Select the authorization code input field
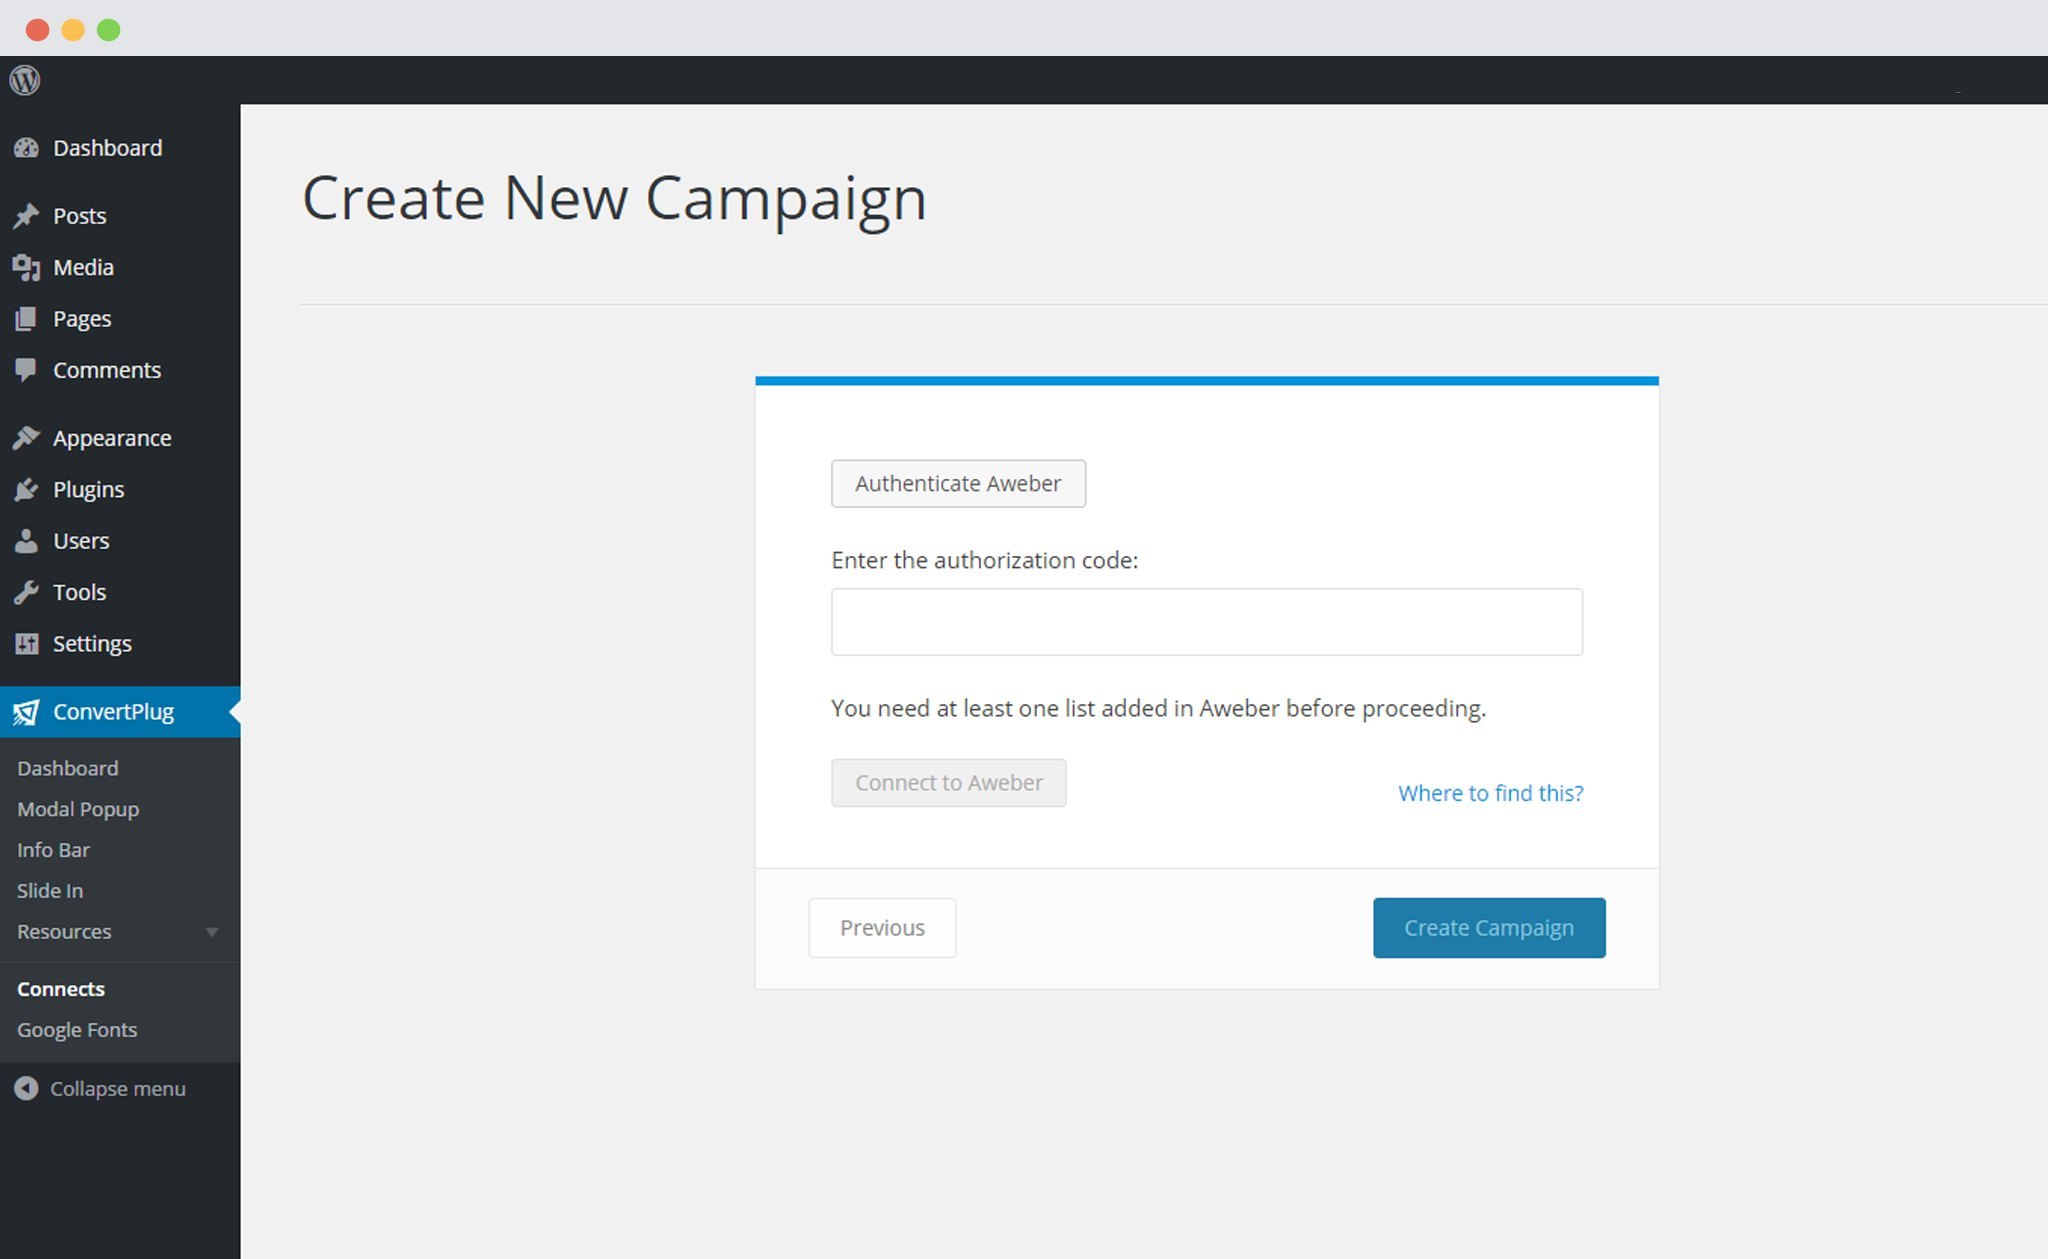Screen dimensions: 2048x1259 [1207, 621]
